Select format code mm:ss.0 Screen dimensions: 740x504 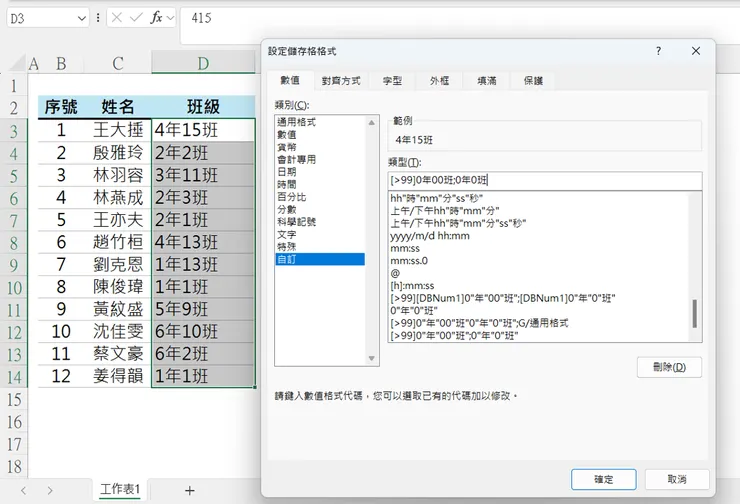tap(409, 260)
